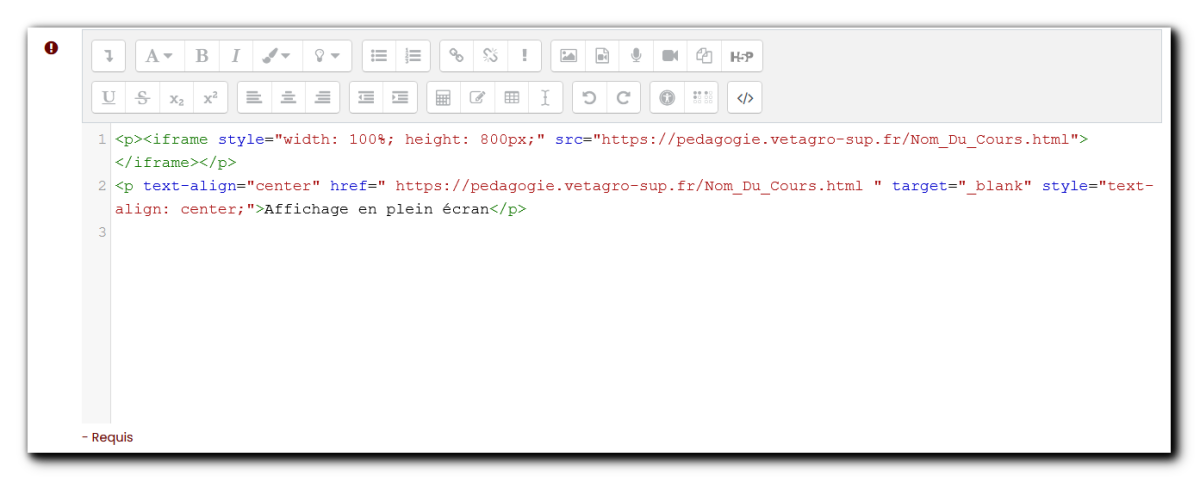Toggle underline formatting

[108, 97]
